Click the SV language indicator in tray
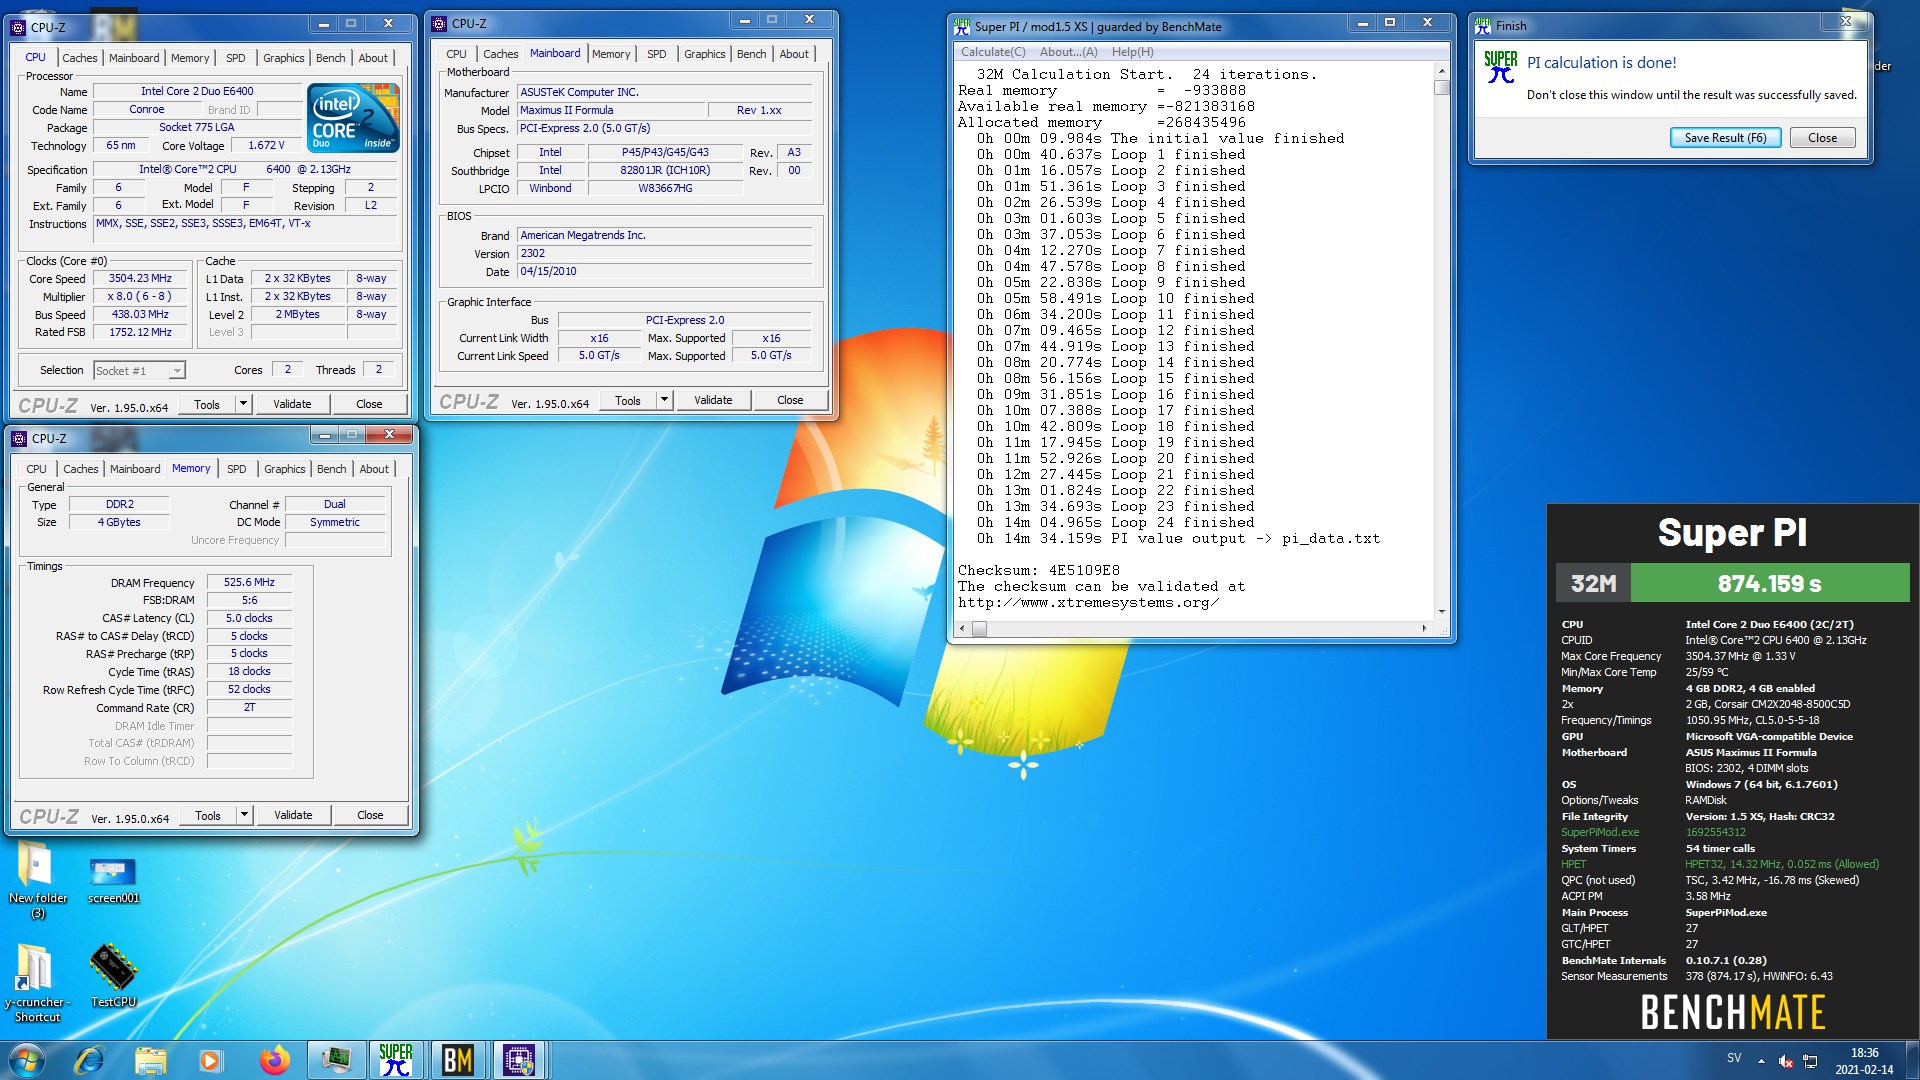The width and height of the screenshot is (1920, 1080). point(1734,1058)
